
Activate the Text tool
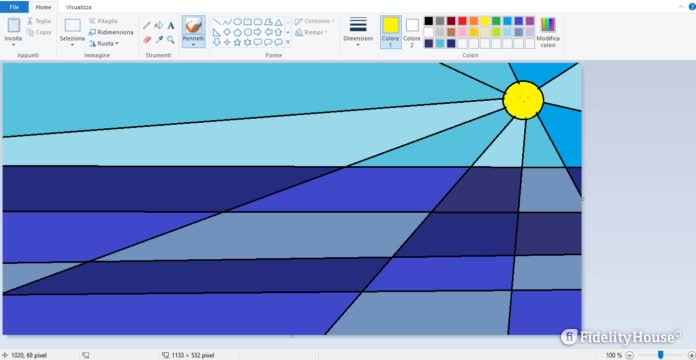[171, 25]
